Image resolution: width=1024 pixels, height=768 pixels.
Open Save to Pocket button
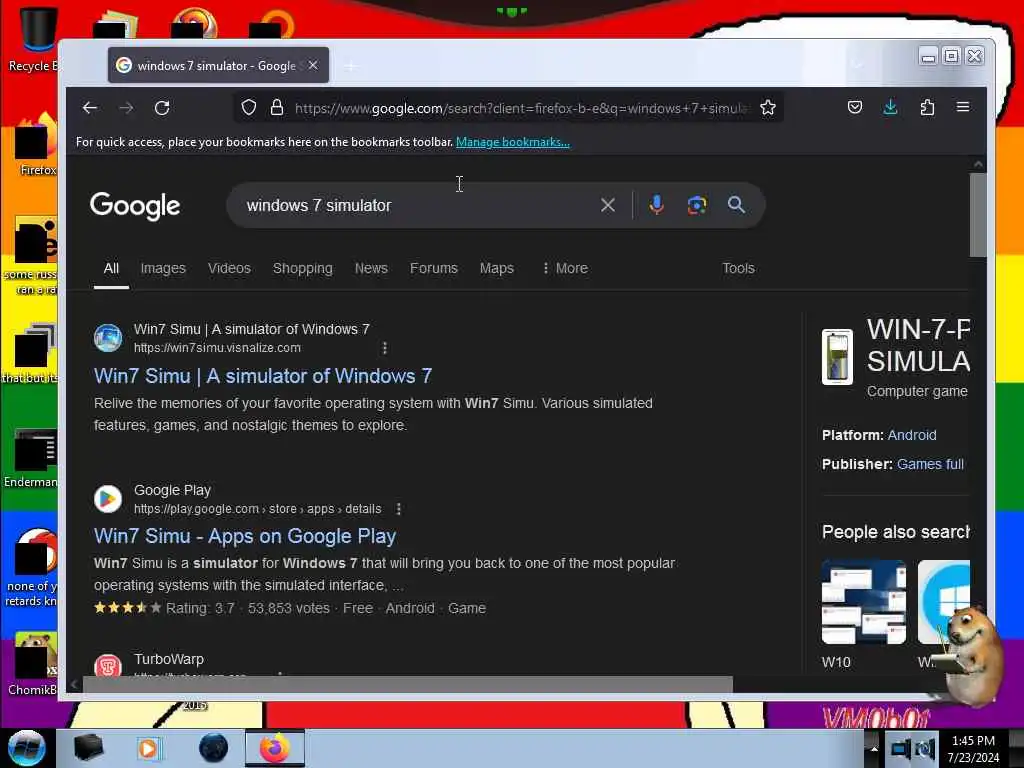click(x=854, y=107)
